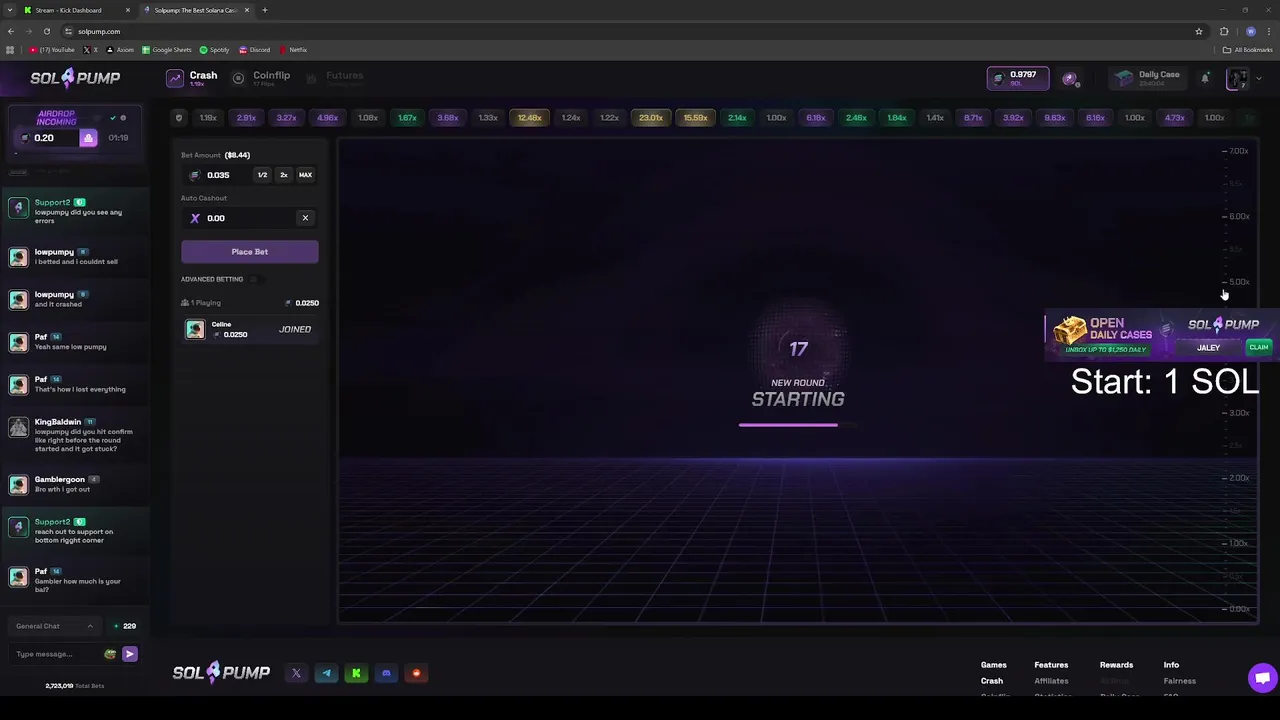Open the emoji picker in chat input
Image resolution: width=1280 pixels, height=720 pixels.
coord(110,654)
